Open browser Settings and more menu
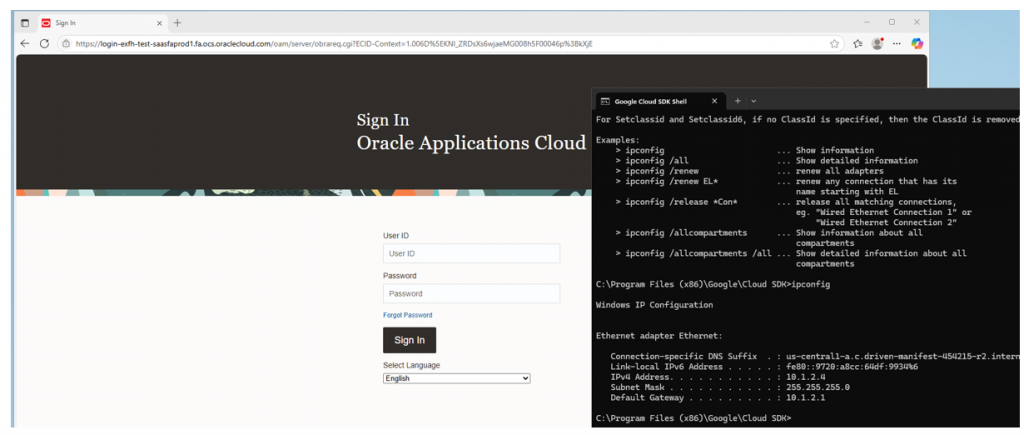Image resolution: width=1024 pixels, height=435 pixels. tap(898, 44)
